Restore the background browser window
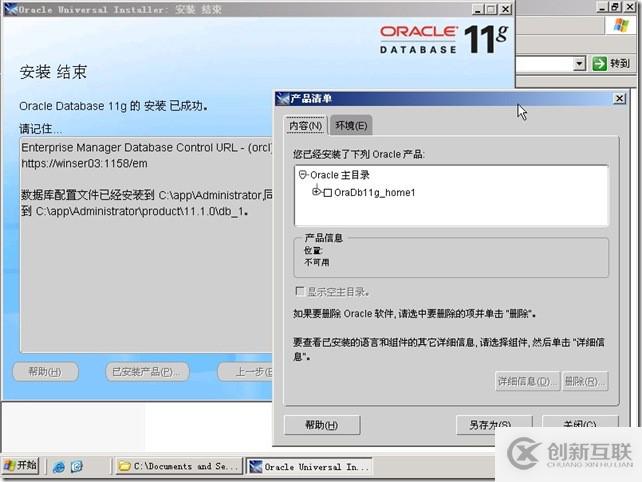 [615, 7]
